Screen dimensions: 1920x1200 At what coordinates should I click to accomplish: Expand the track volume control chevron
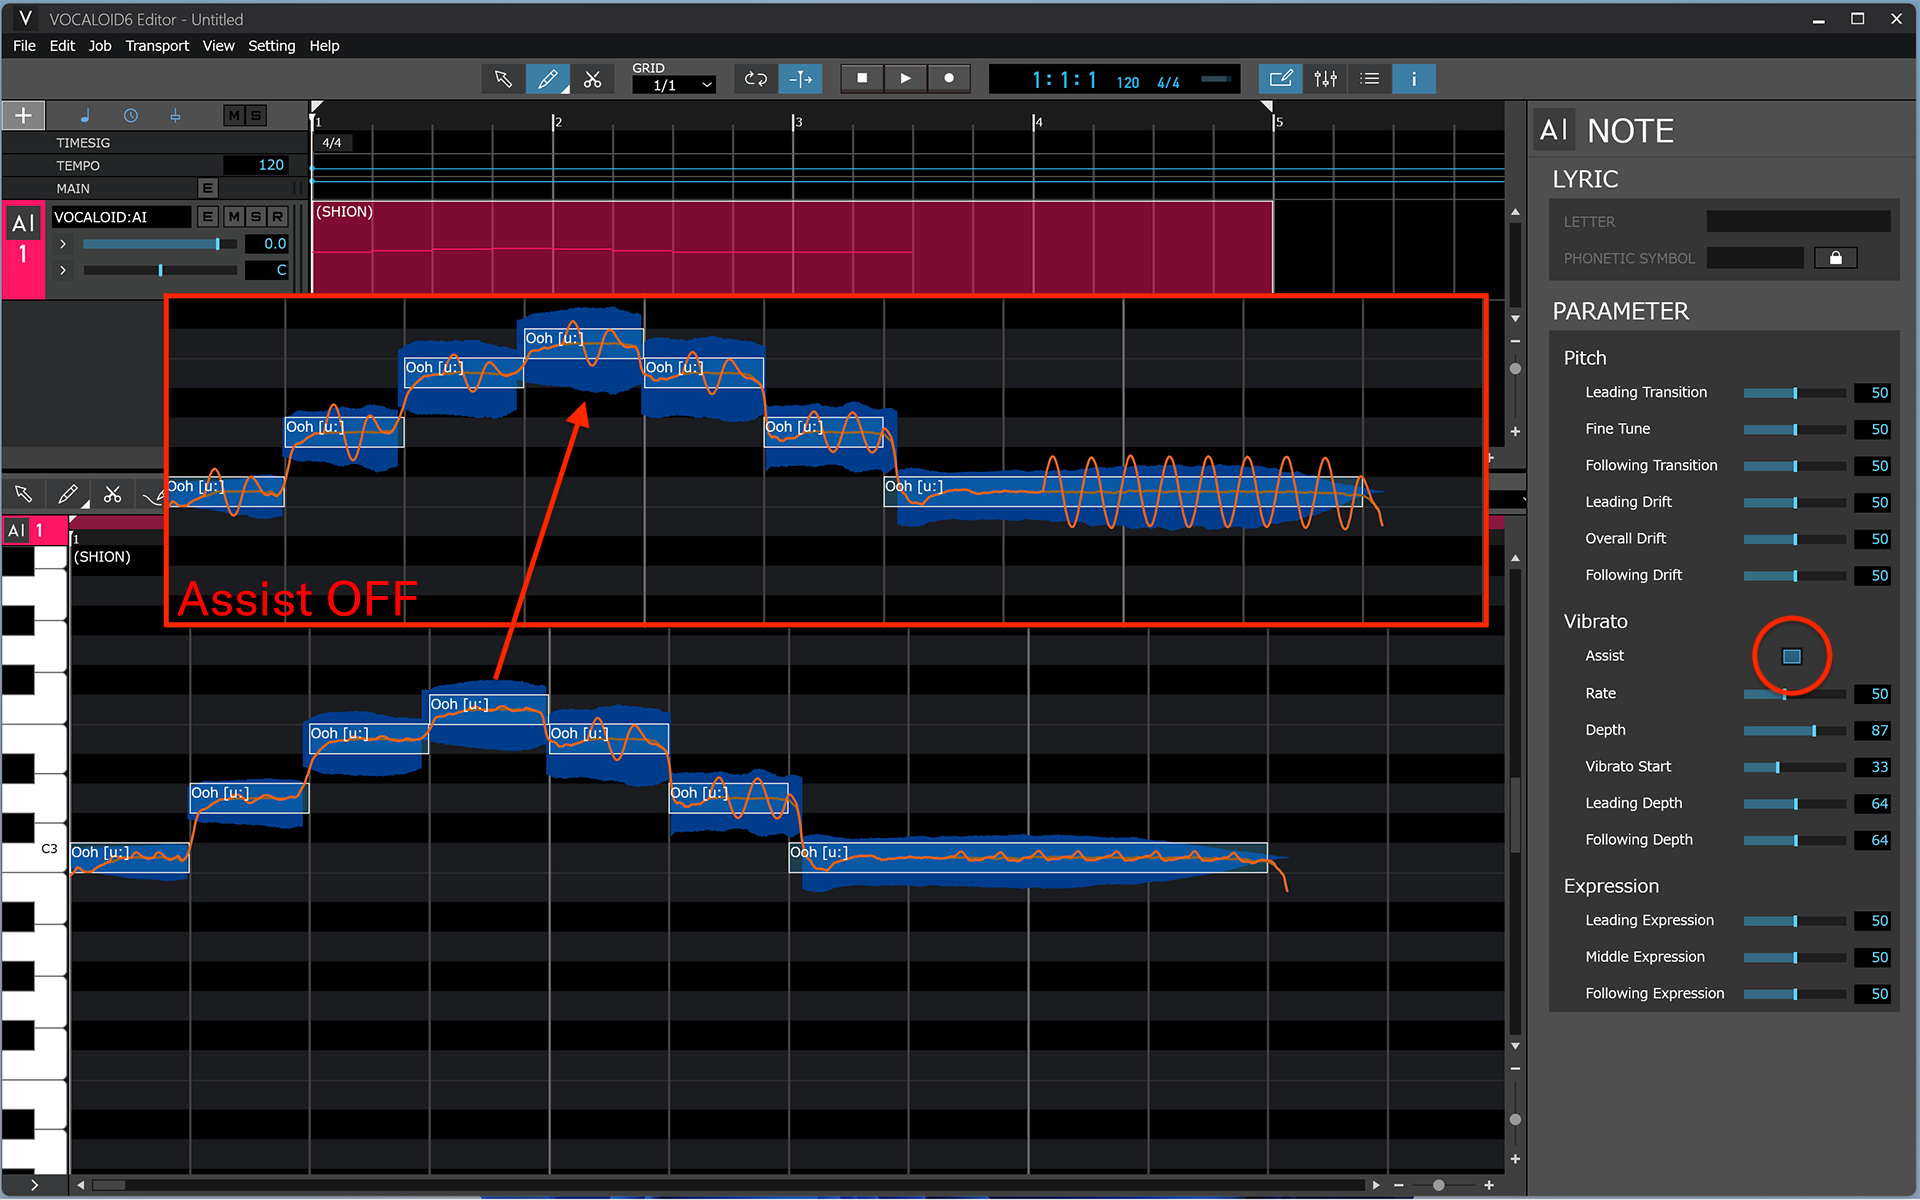click(62, 243)
